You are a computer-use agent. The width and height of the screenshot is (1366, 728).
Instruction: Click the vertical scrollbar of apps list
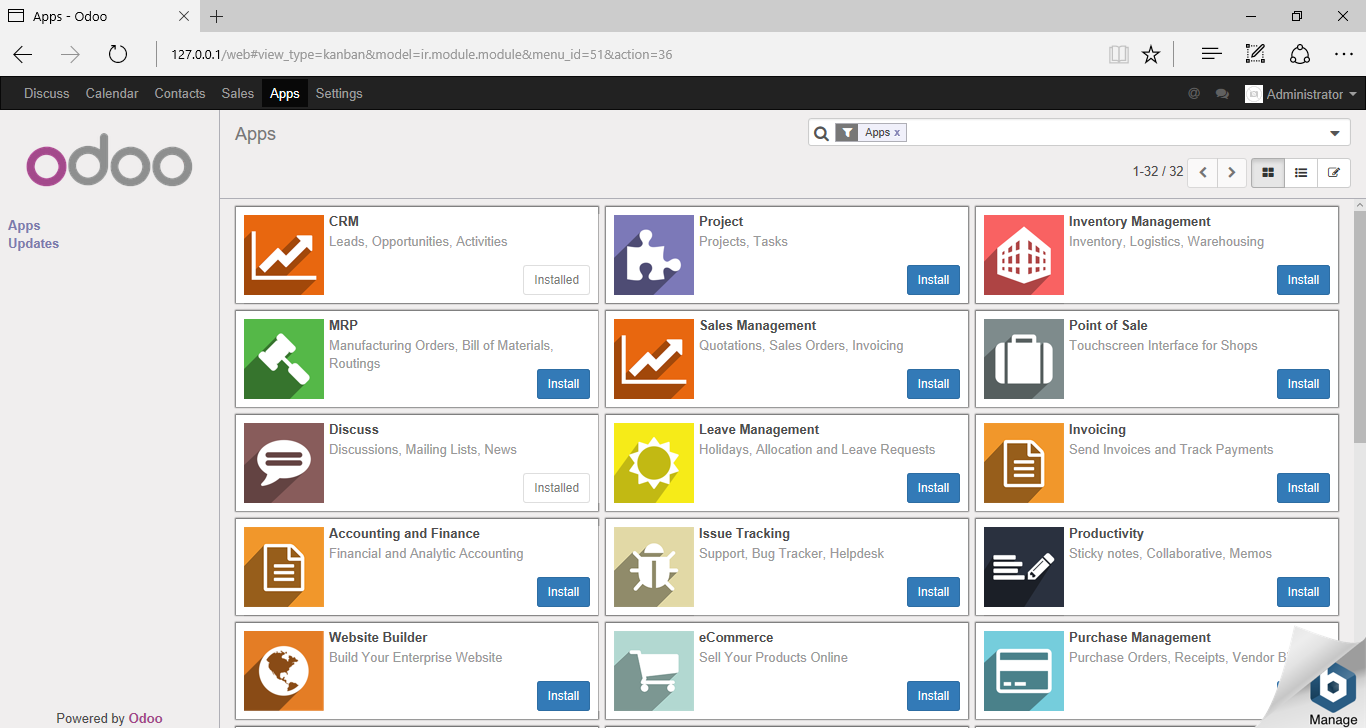point(1359,330)
